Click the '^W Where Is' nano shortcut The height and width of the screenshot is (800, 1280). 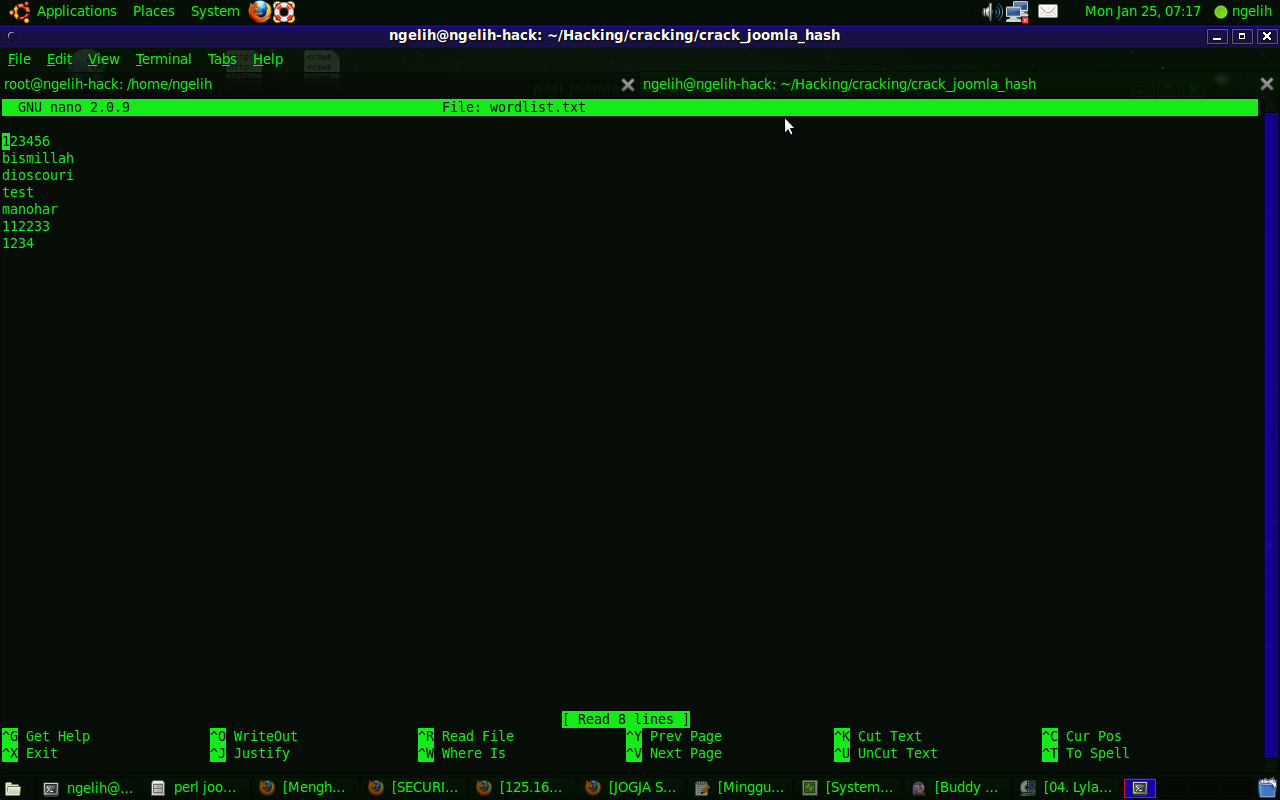(x=462, y=753)
